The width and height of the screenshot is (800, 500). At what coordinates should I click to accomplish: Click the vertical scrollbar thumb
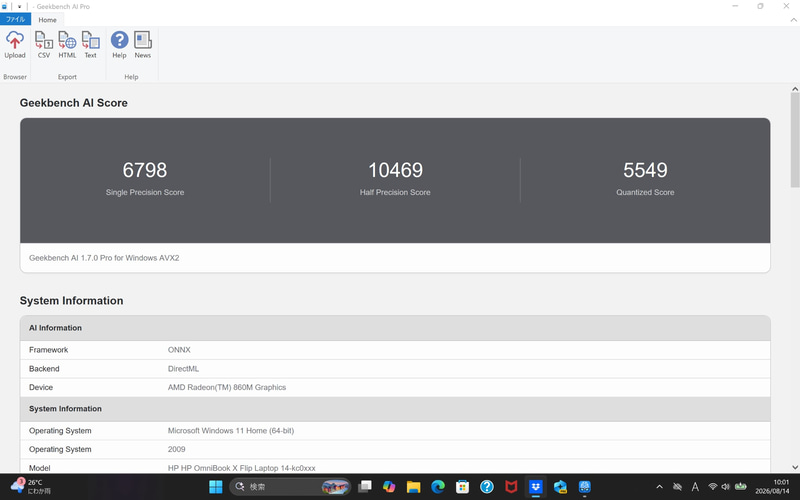795,140
